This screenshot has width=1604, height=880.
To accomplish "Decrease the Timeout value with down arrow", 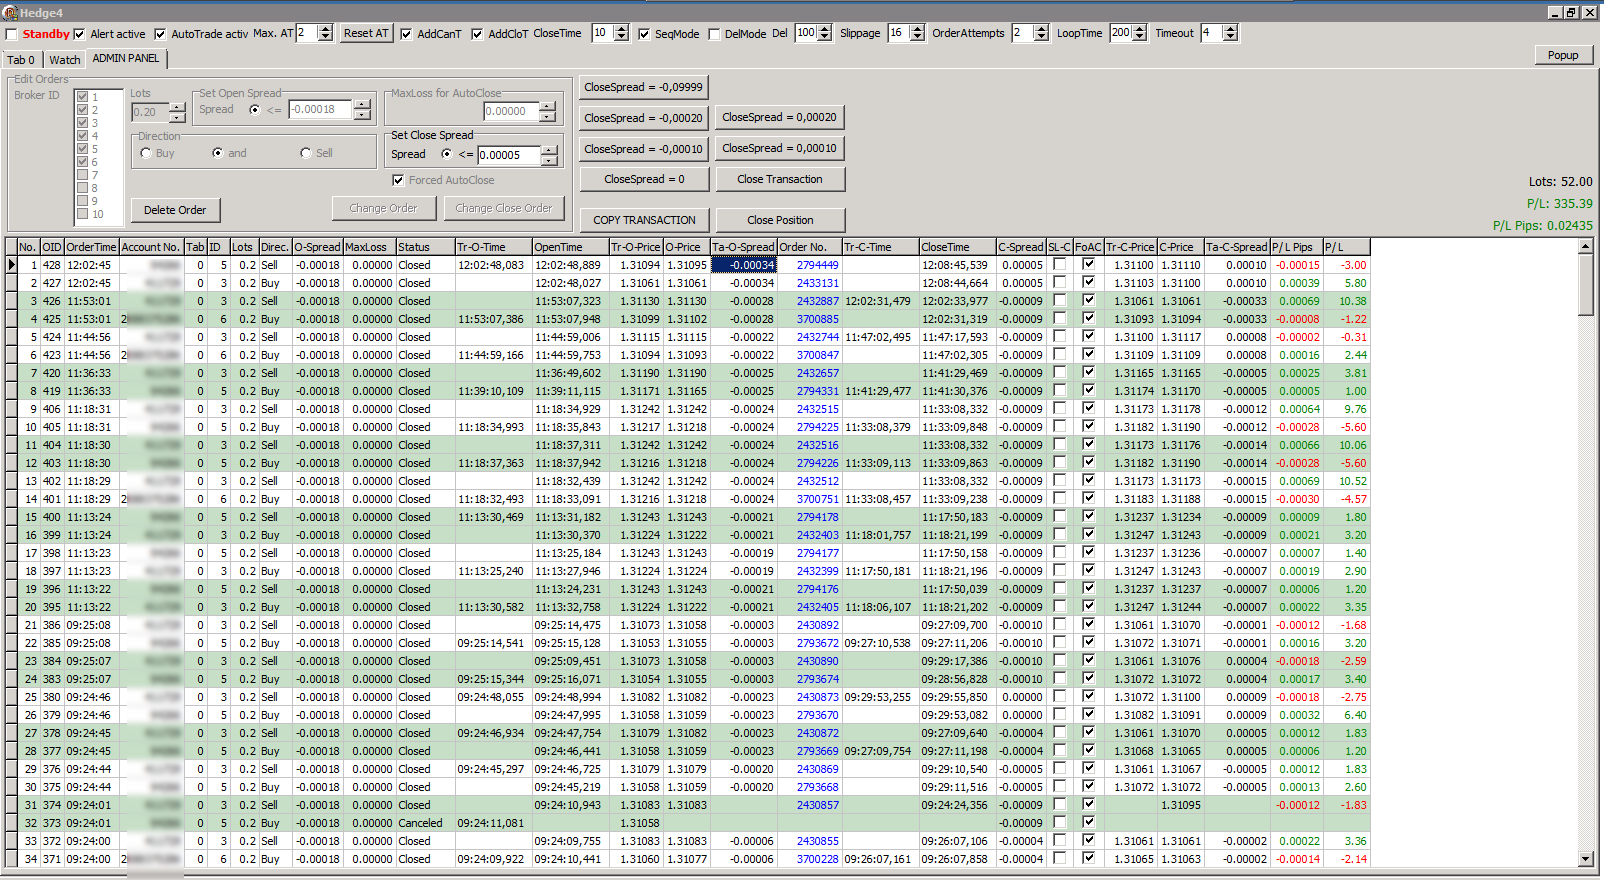I will (x=1231, y=38).
